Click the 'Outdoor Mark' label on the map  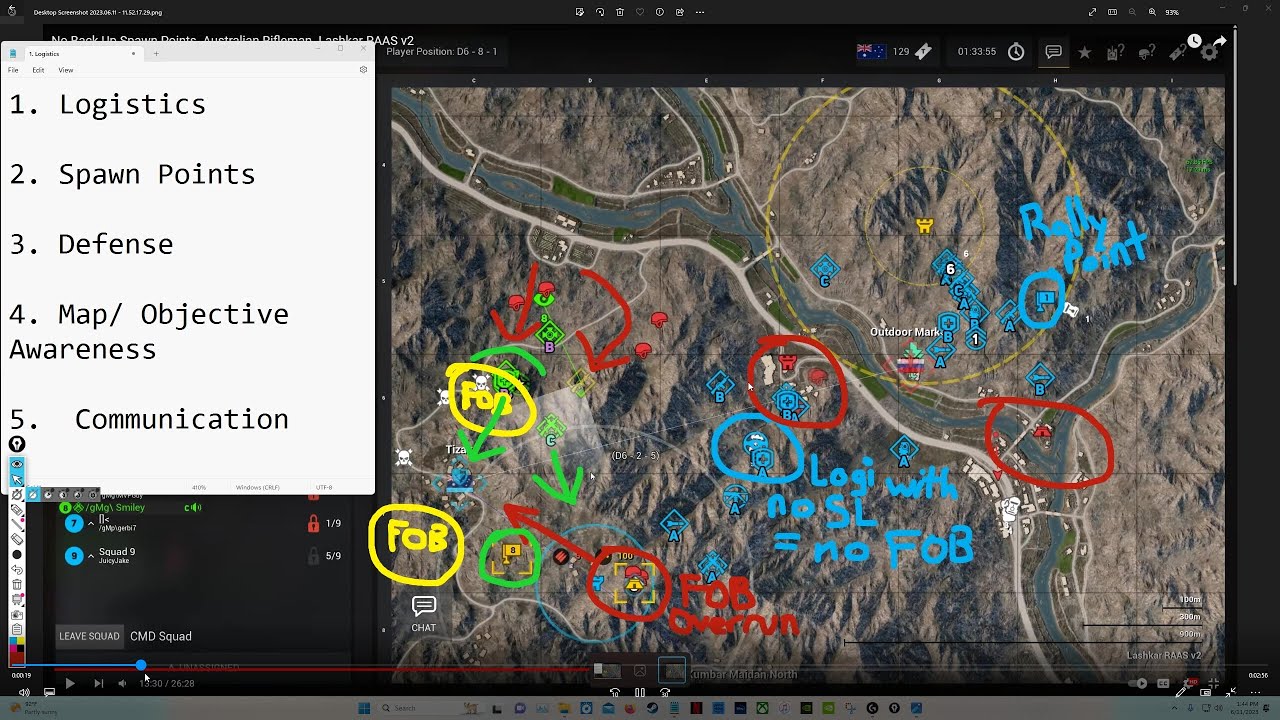click(x=905, y=332)
